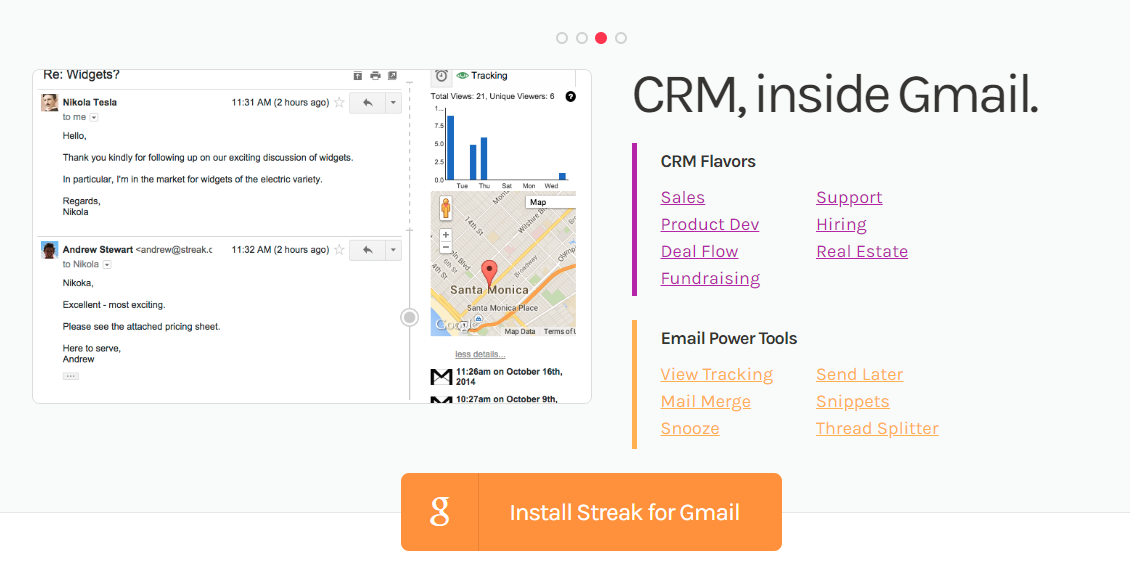
Task: Click Andrew Stewart's avatar photo
Action: pos(49,250)
